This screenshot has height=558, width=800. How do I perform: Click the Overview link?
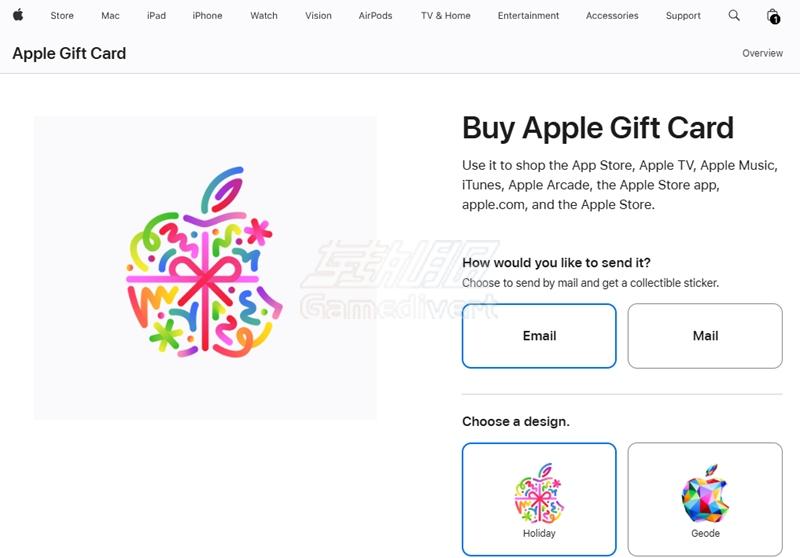(762, 53)
